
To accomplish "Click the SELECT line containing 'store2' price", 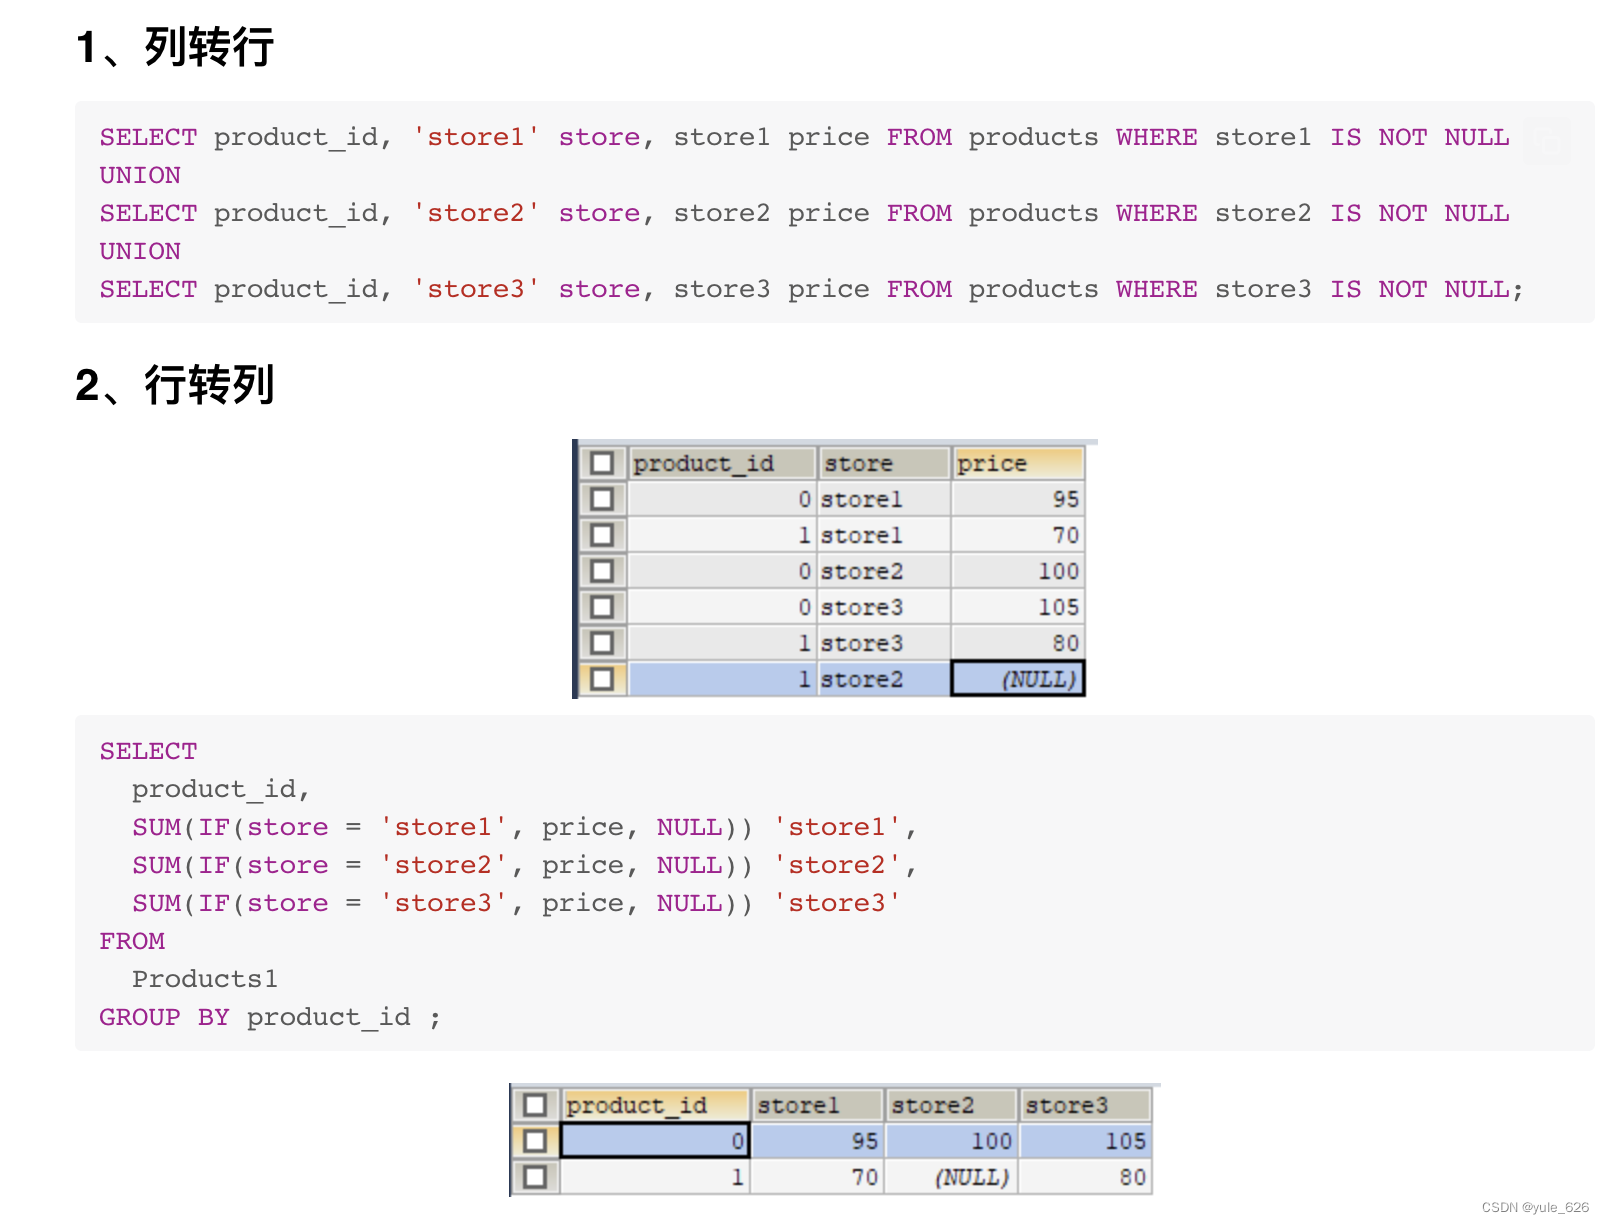I will 805,213.
